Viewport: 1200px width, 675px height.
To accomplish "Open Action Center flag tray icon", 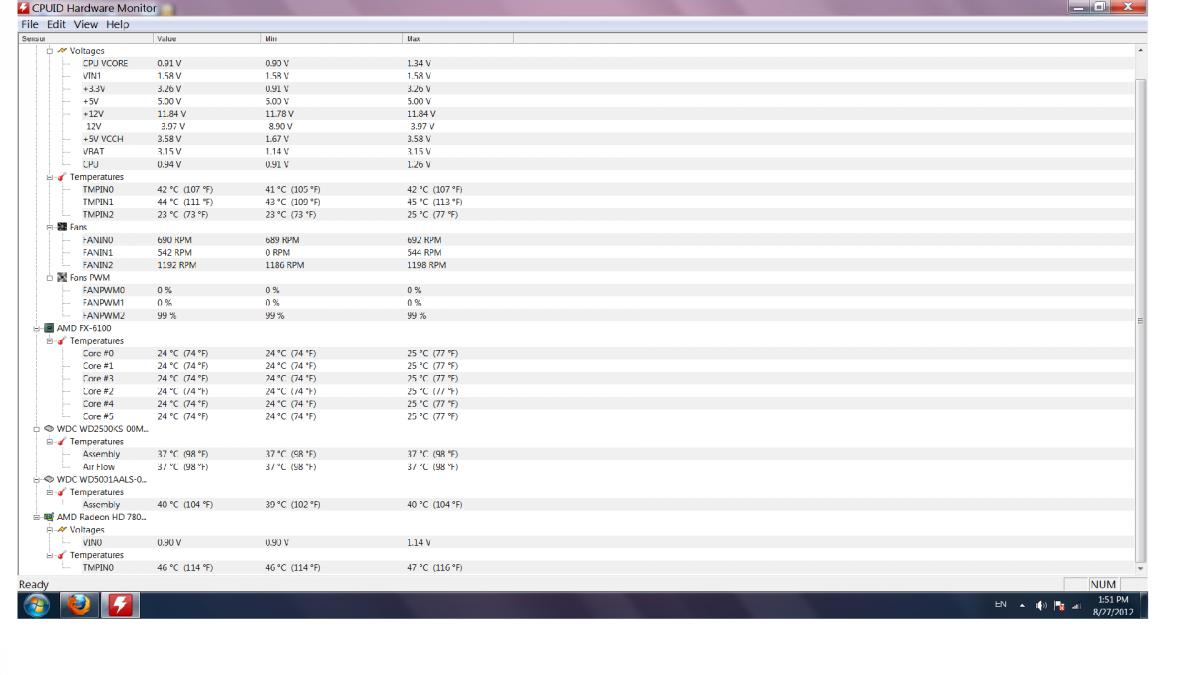I will tap(1059, 606).
